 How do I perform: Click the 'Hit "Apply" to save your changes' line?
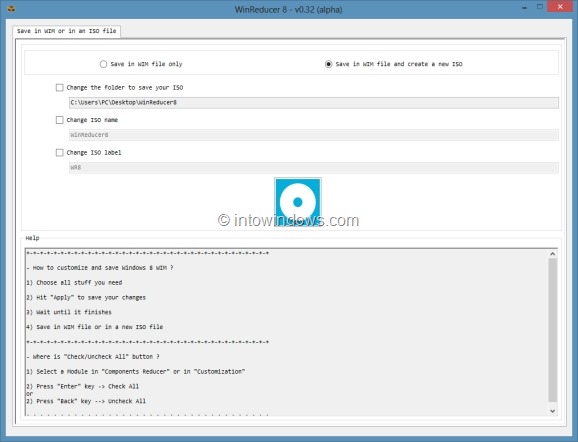click(x=86, y=297)
